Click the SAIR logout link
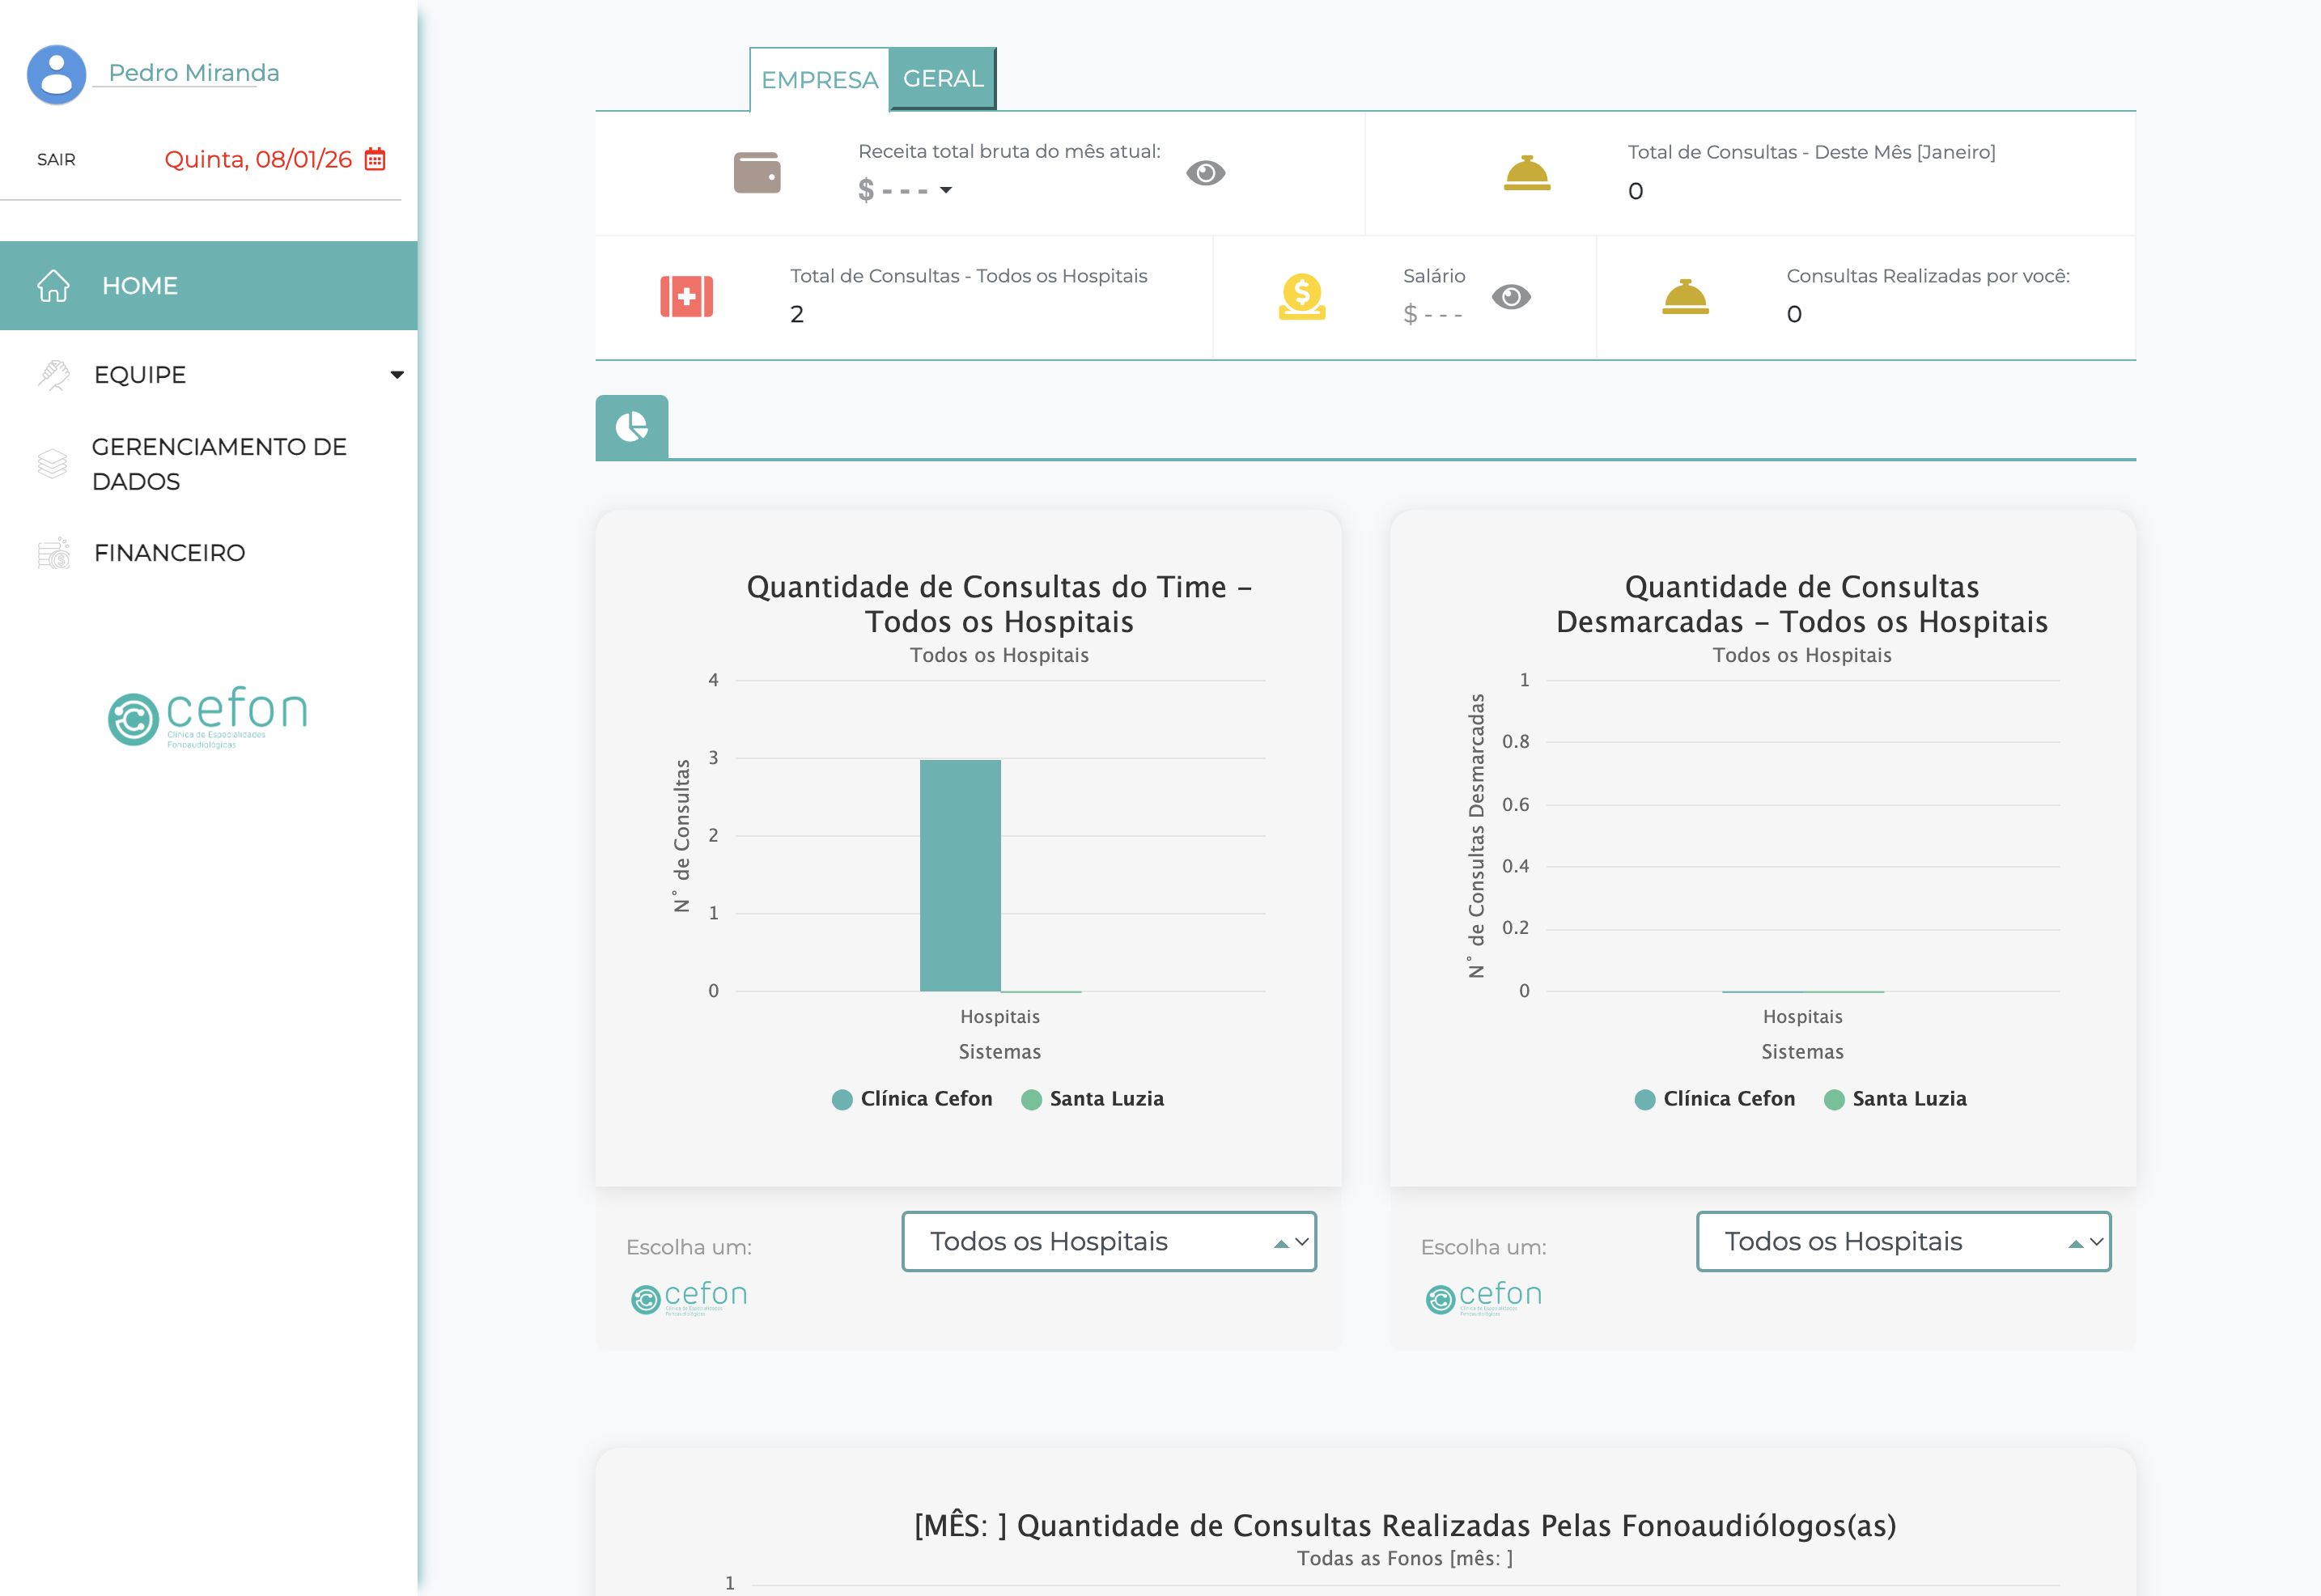Screen dimensions: 2321x1596 coord(56,160)
